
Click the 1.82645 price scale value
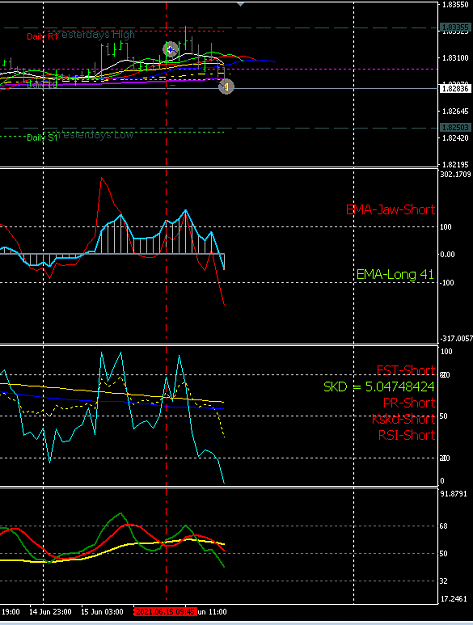click(x=455, y=111)
